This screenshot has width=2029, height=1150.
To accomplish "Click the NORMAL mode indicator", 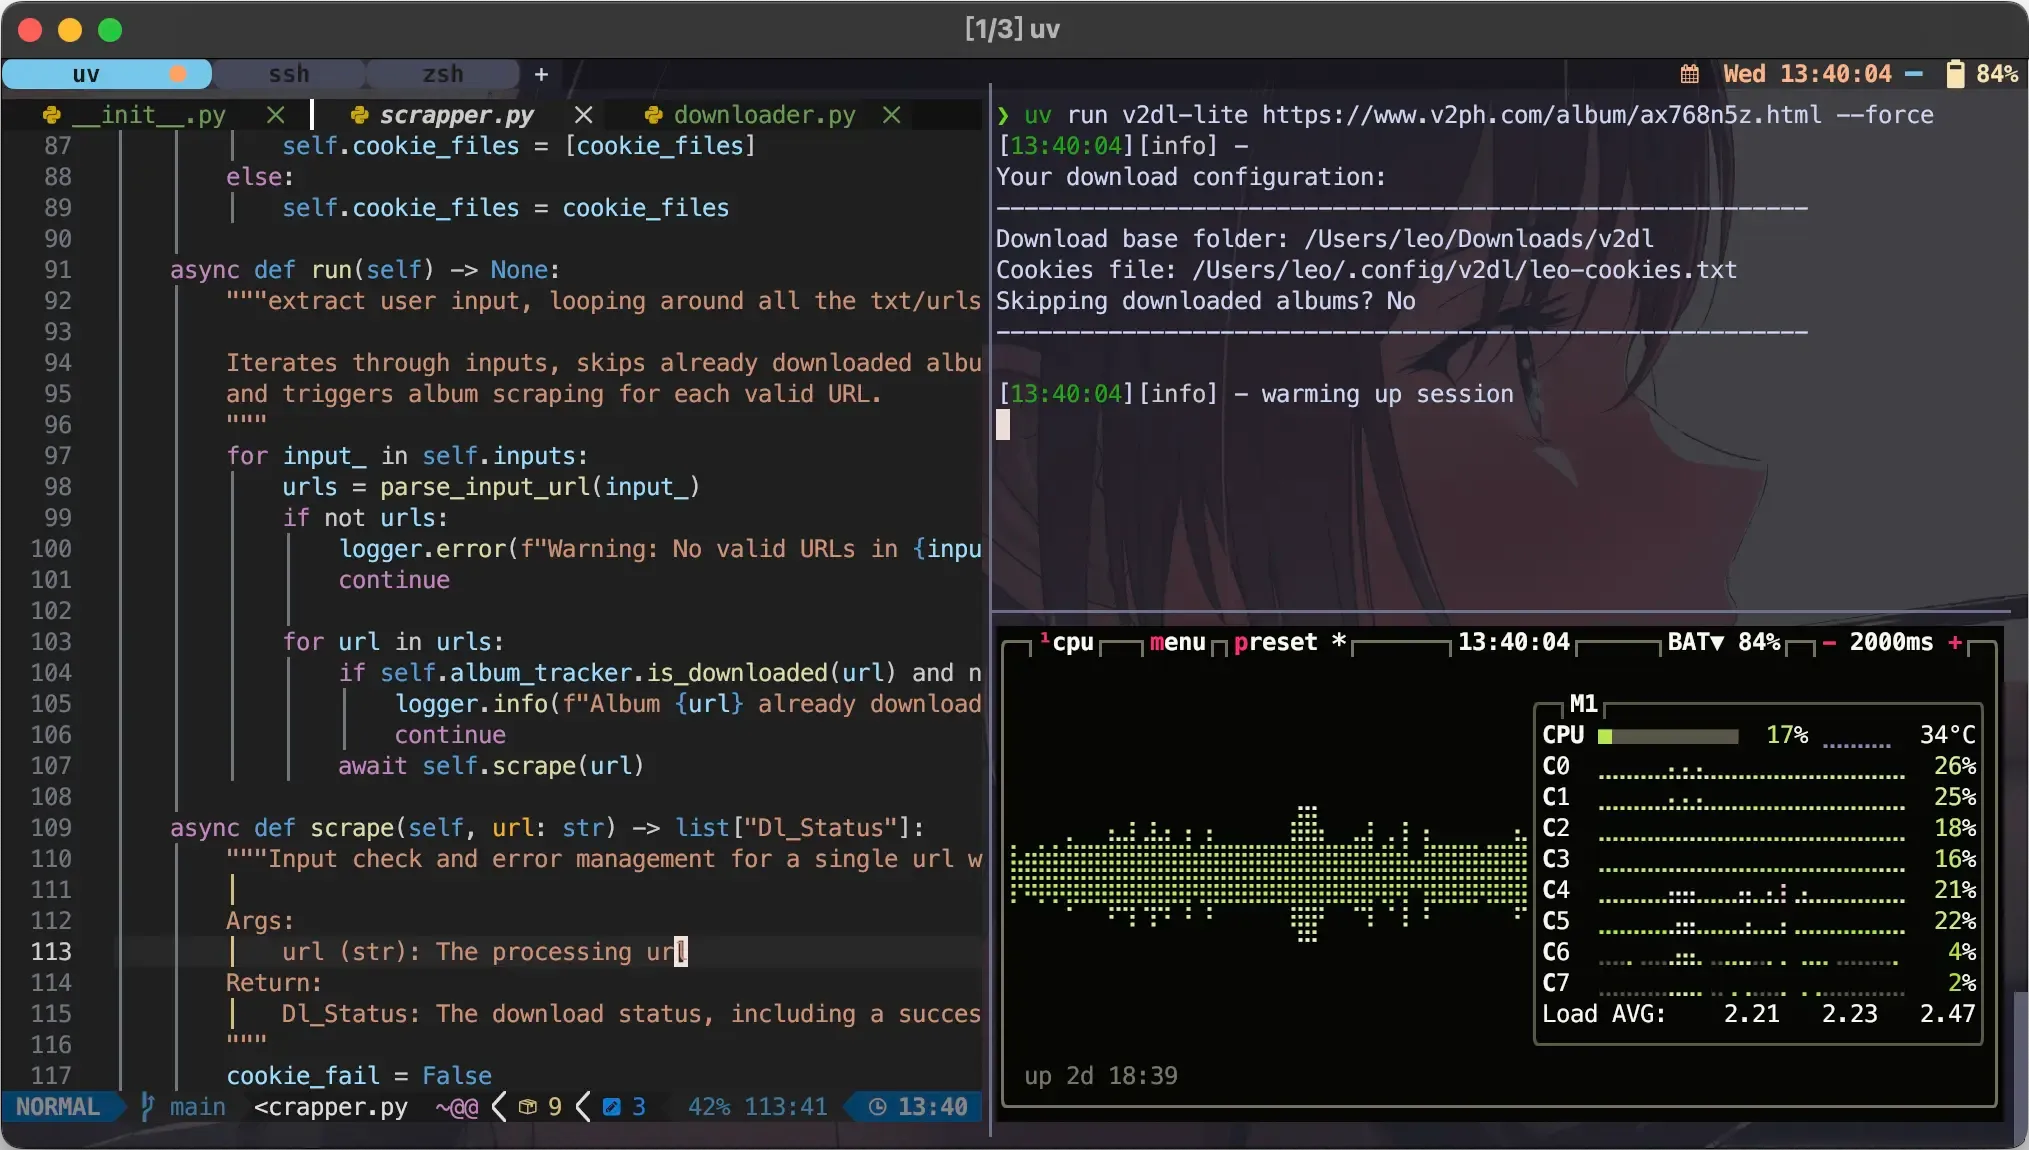I will tap(58, 1106).
